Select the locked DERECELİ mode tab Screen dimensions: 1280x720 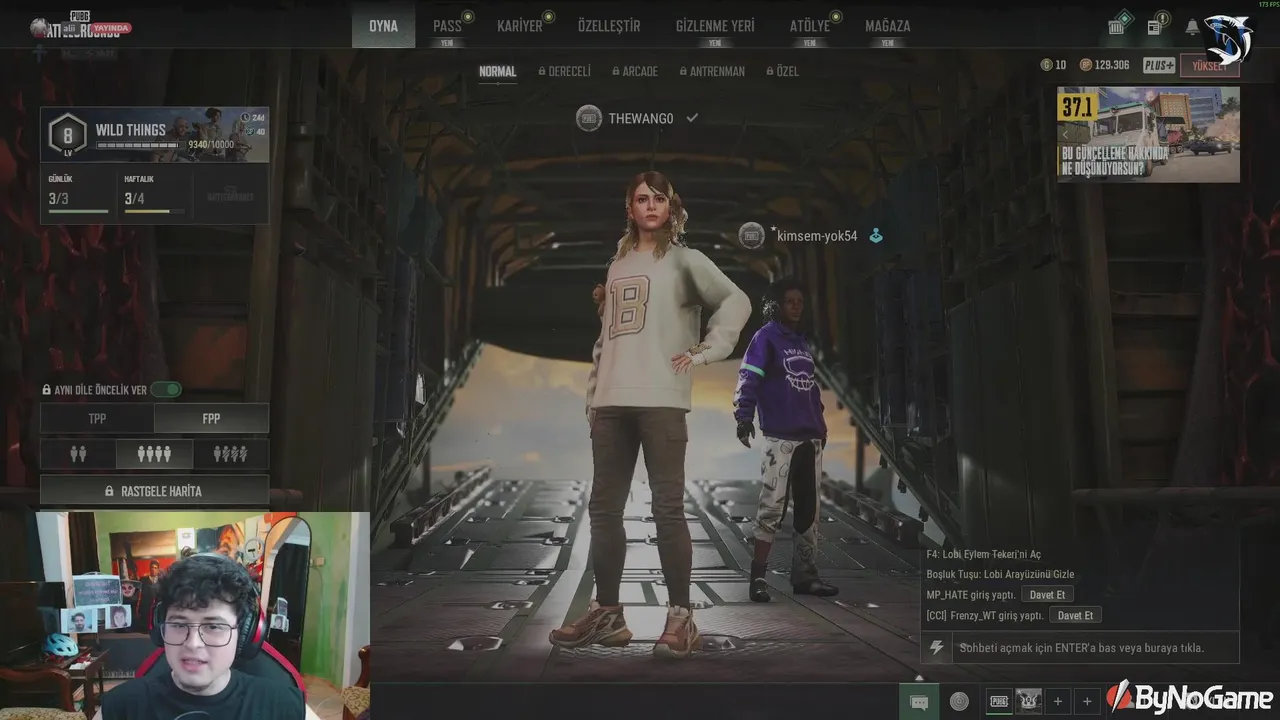pyautogui.click(x=565, y=72)
